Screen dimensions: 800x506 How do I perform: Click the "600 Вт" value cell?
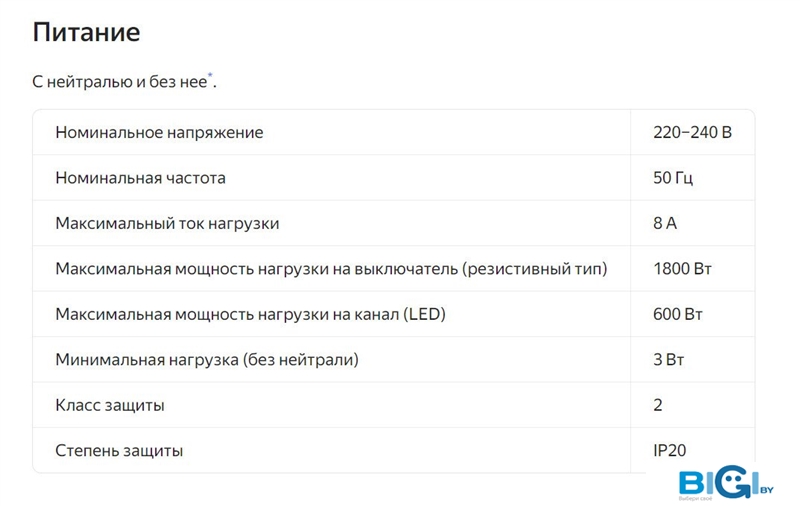tap(678, 314)
